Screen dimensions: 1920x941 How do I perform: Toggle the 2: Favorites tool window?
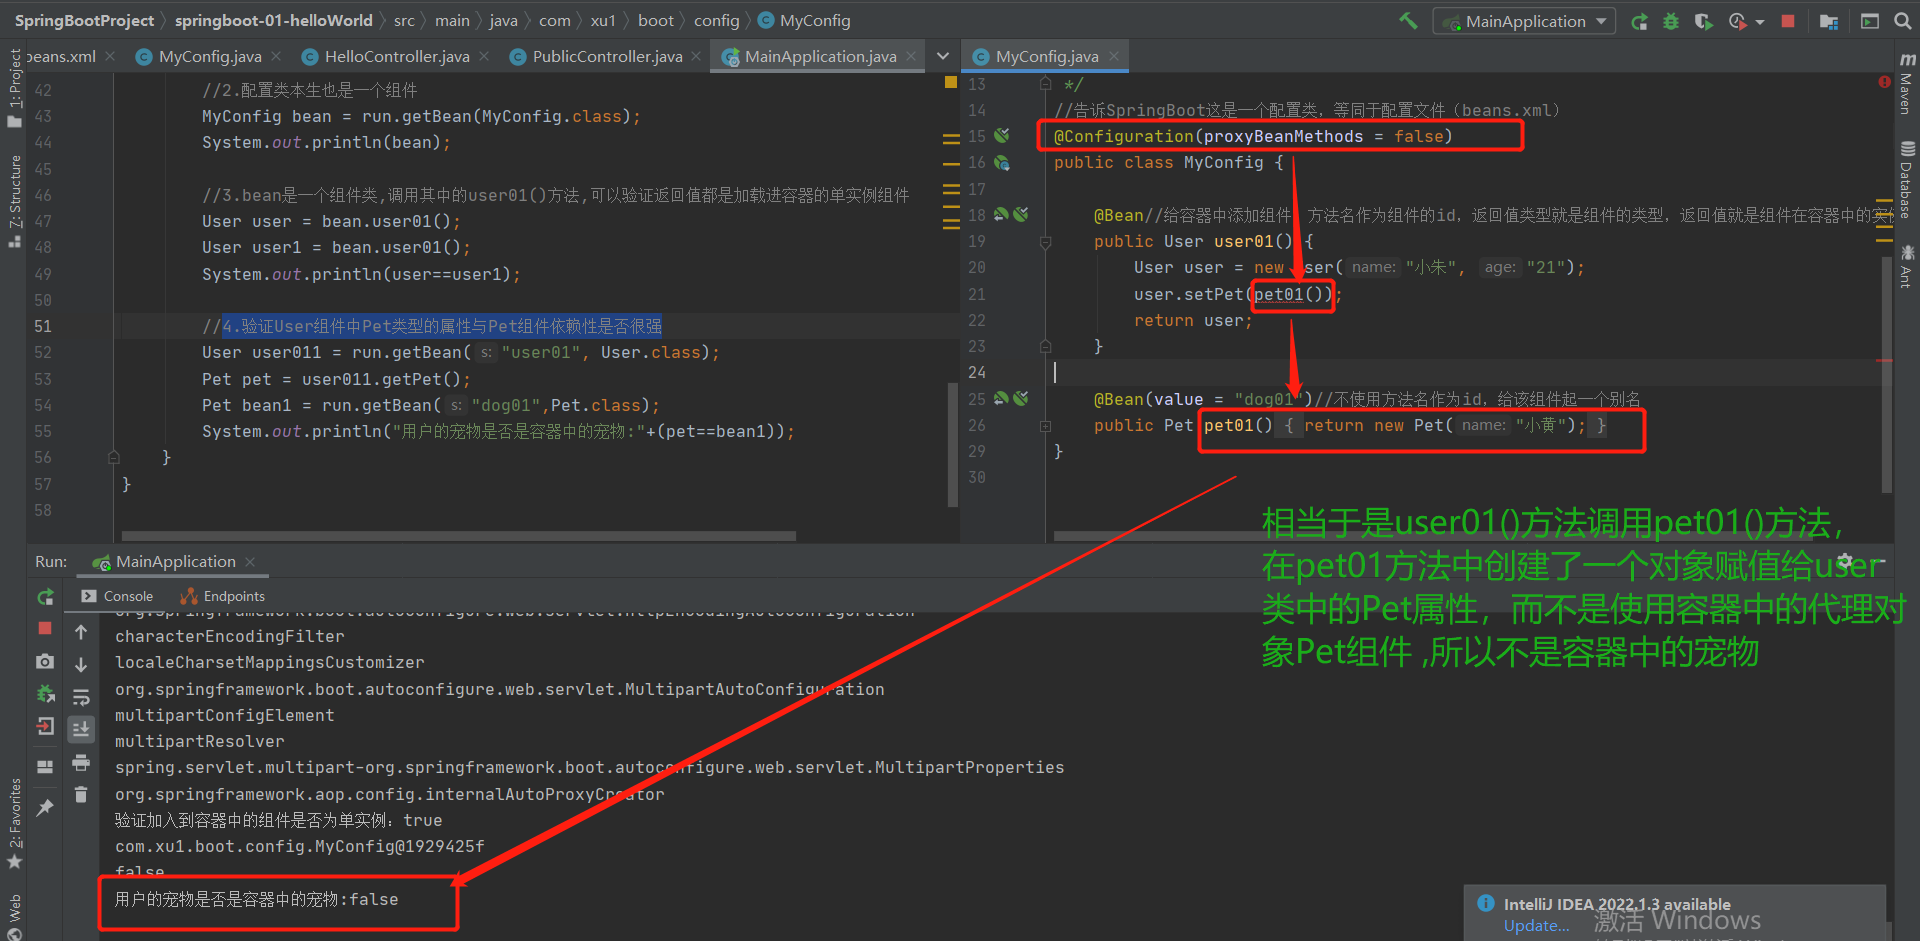(x=14, y=822)
